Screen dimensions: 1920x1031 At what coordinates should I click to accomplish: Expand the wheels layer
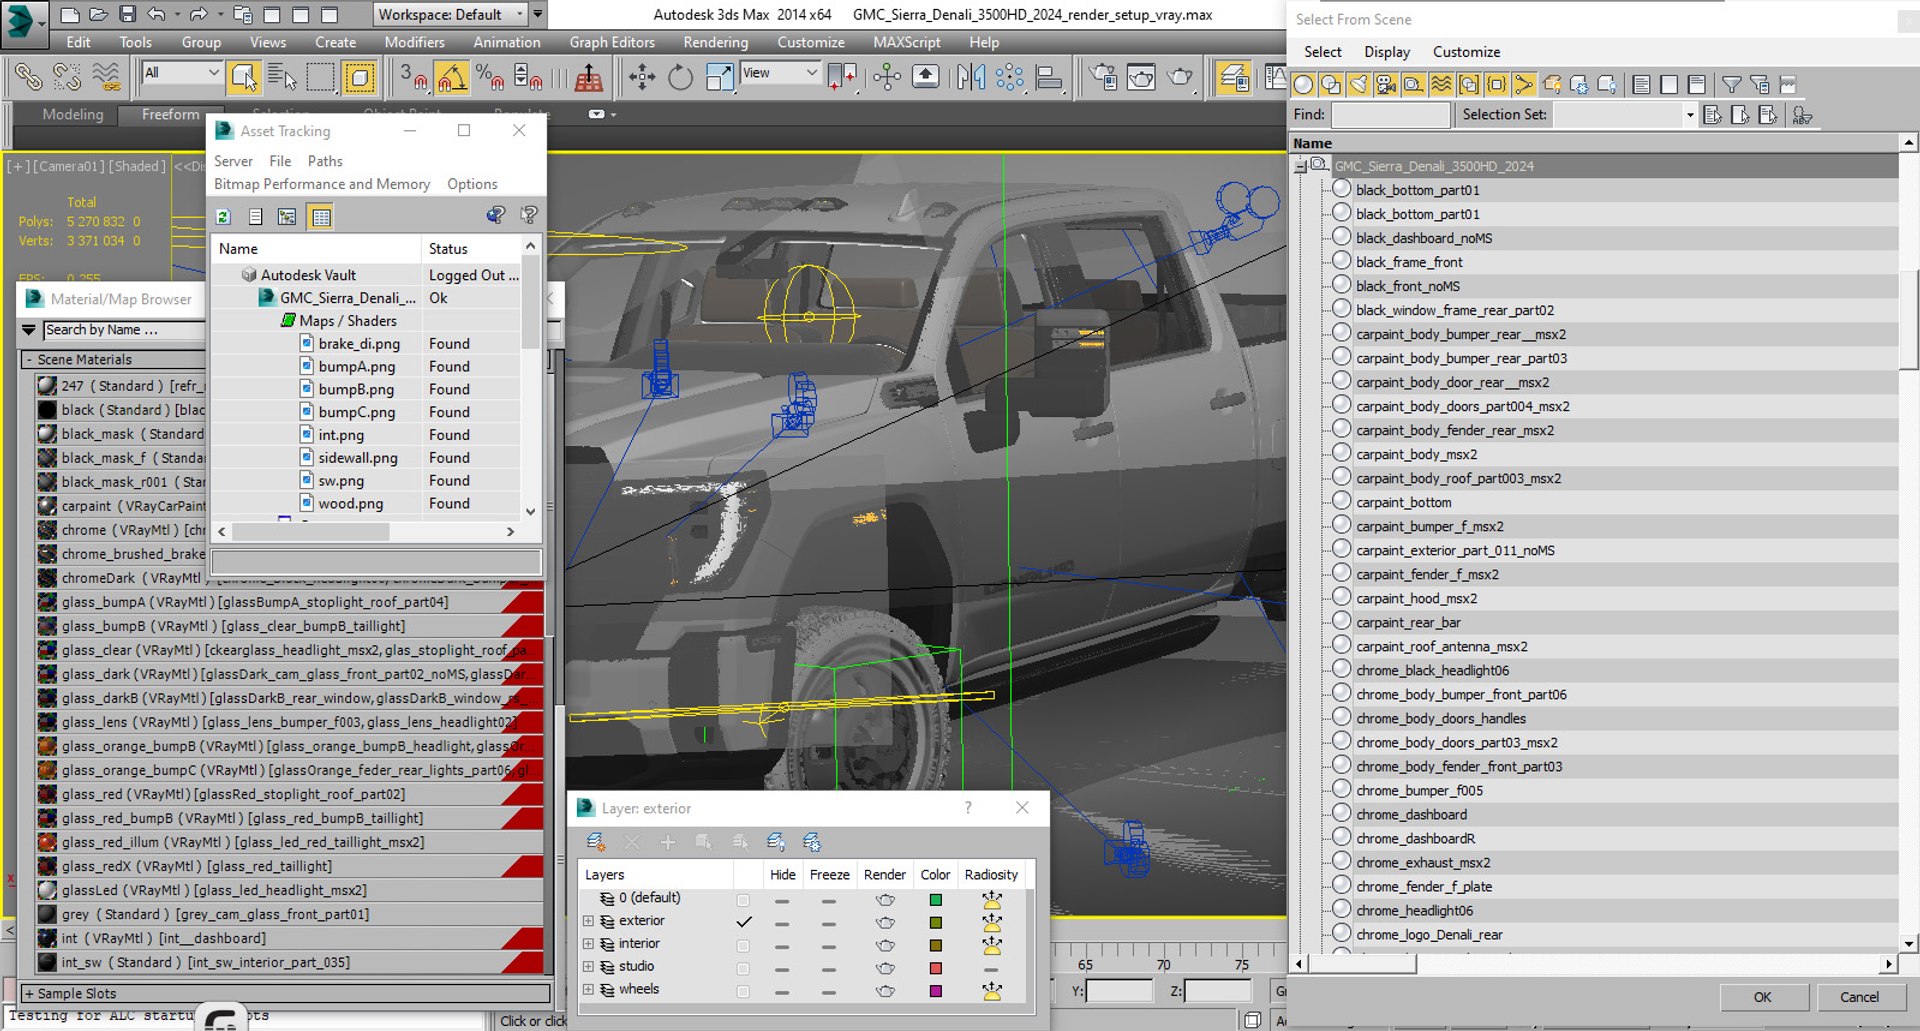tap(588, 990)
